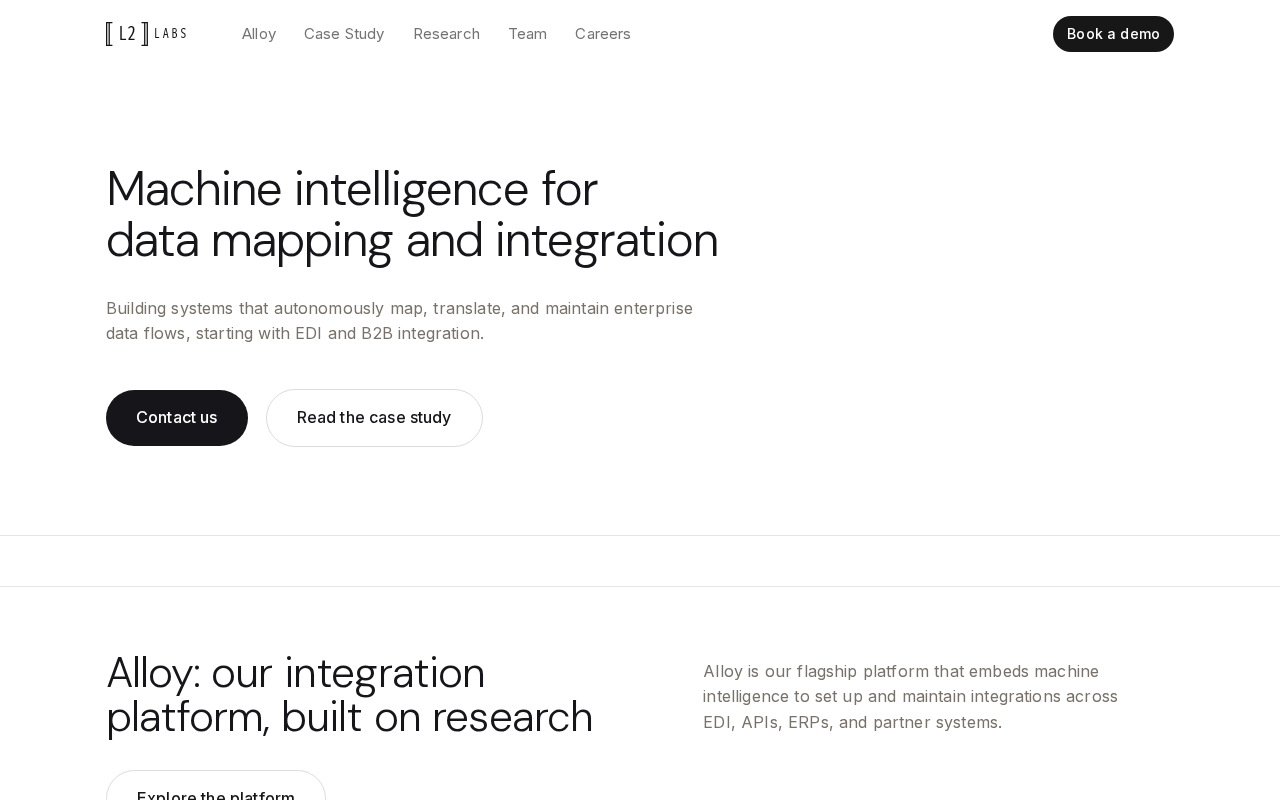Image resolution: width=1280 pixels, height=800 pixels.
Task: Click the L2 bracket logo mark
Action: coord(127,34)
